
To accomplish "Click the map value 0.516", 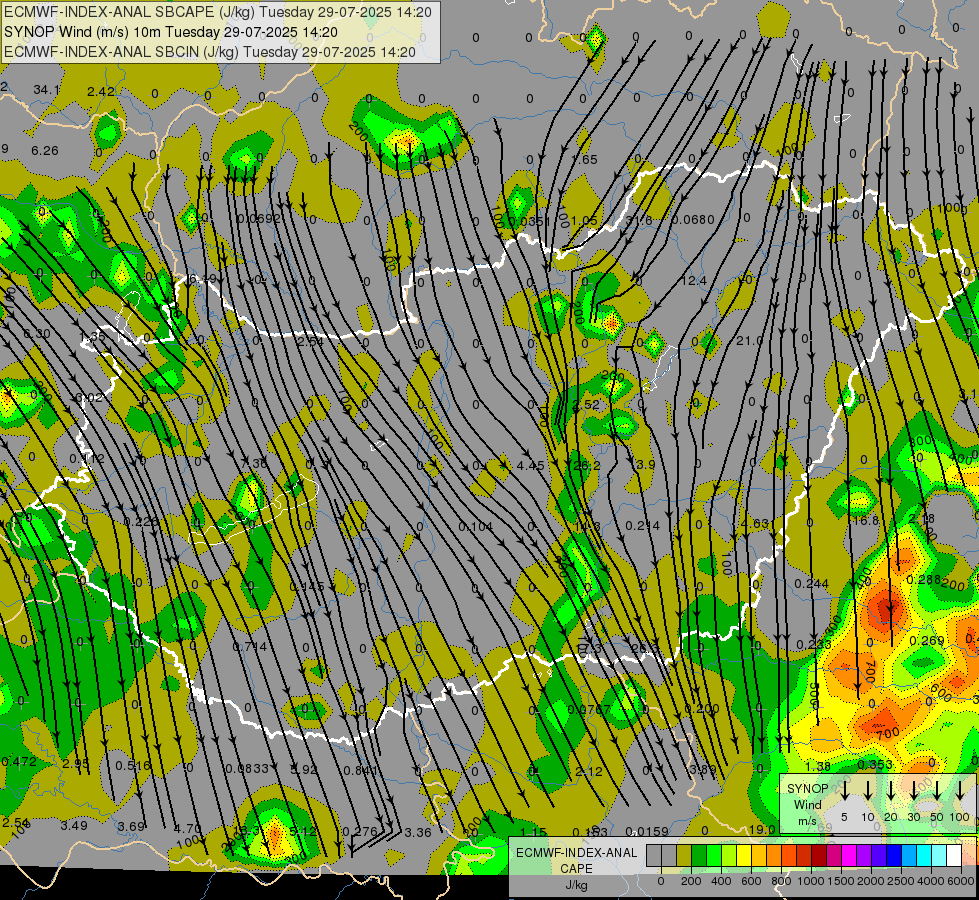I will (133, 765).
